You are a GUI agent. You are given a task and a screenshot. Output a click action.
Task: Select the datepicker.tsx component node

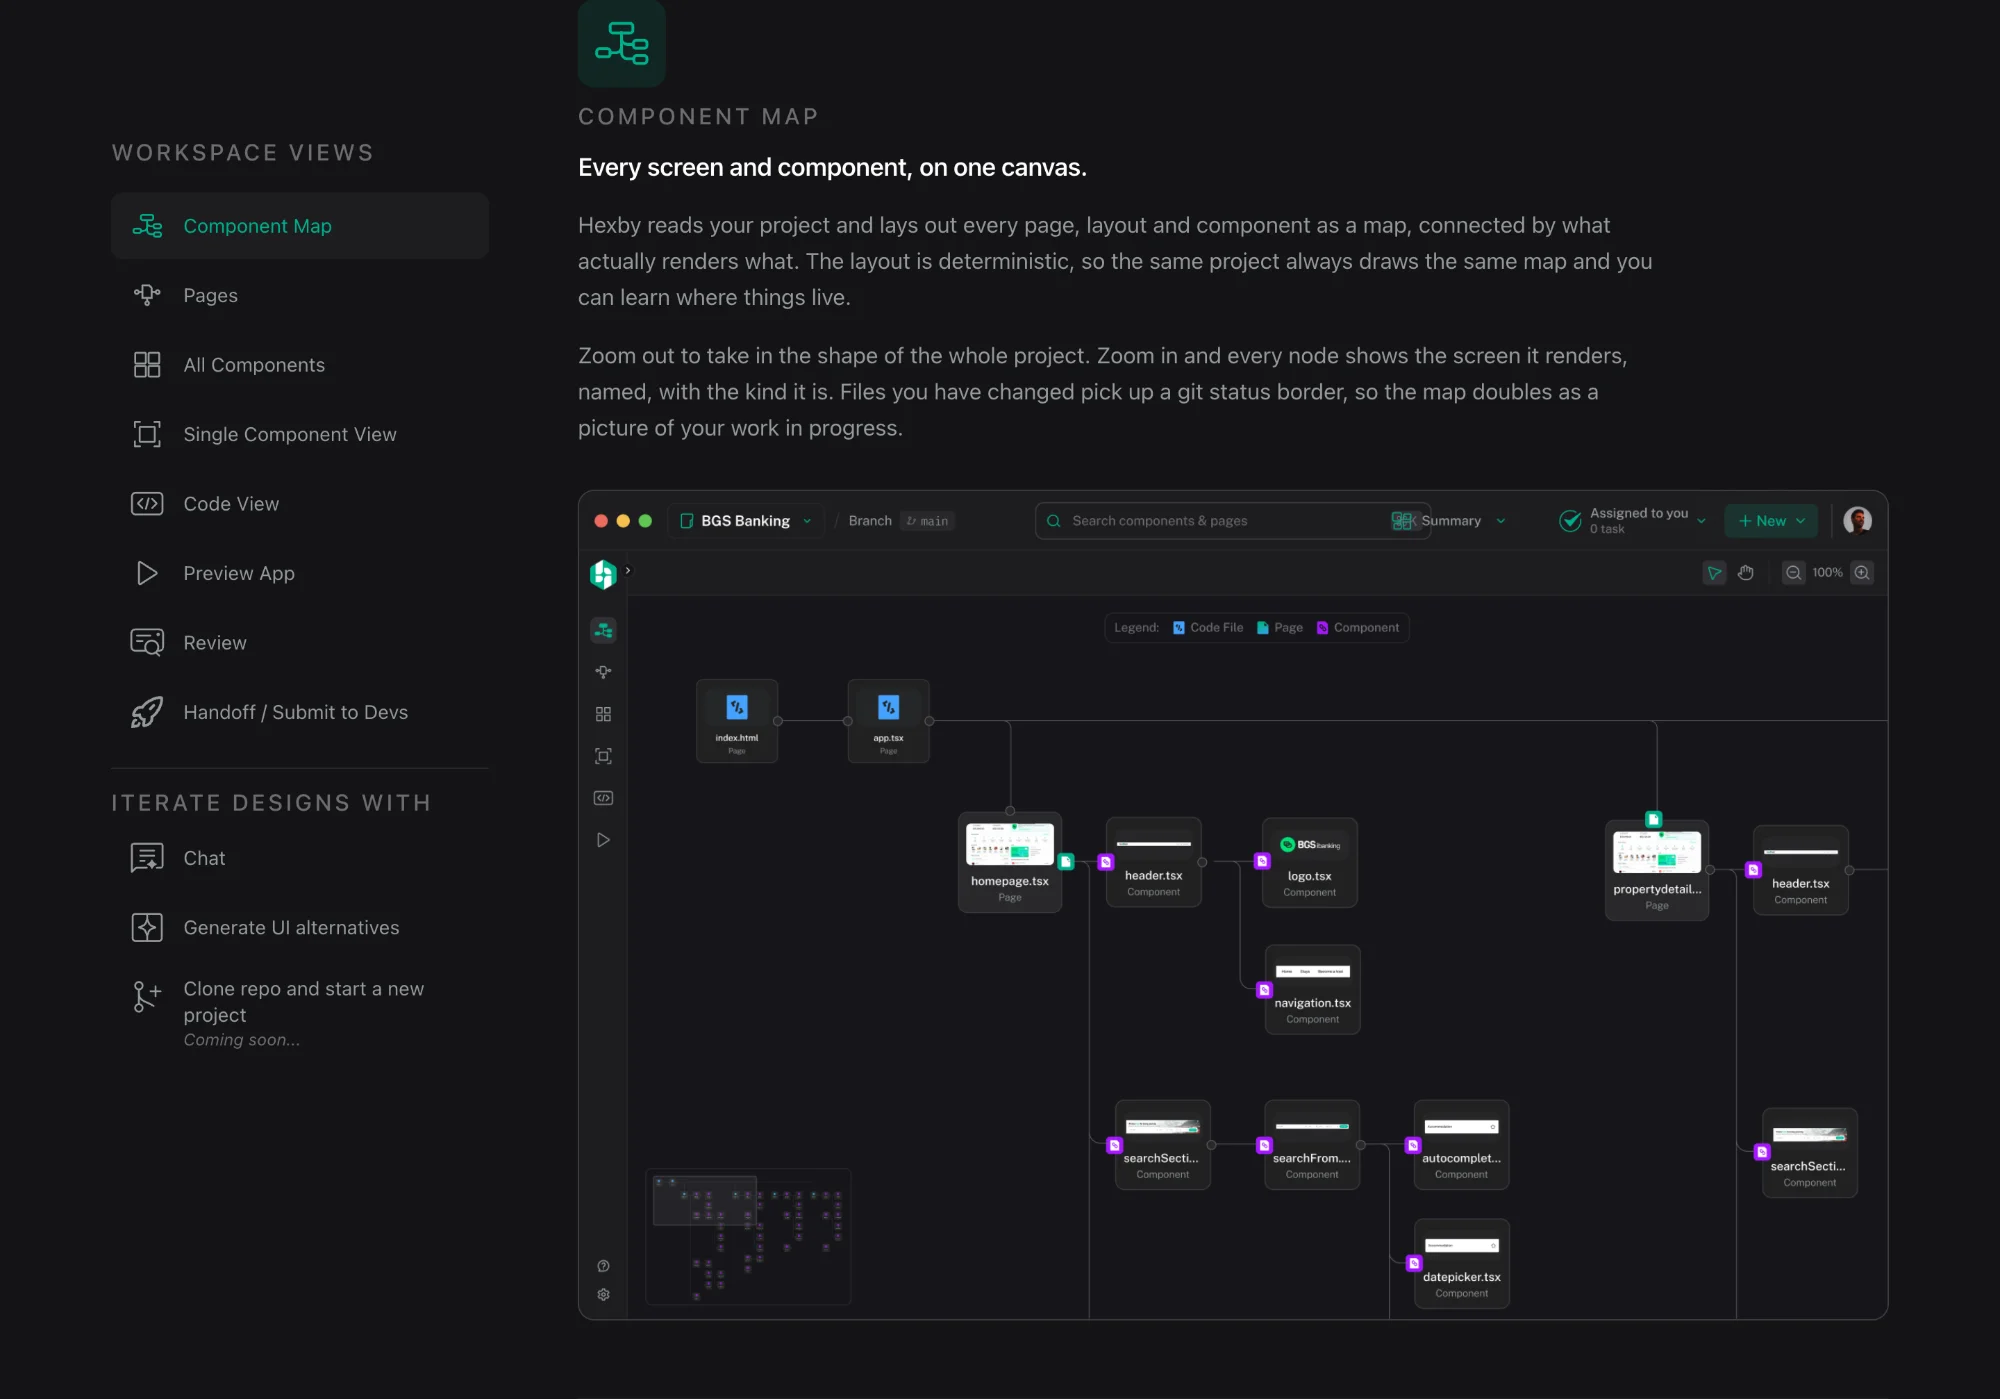click(x=1461, y=1264)
